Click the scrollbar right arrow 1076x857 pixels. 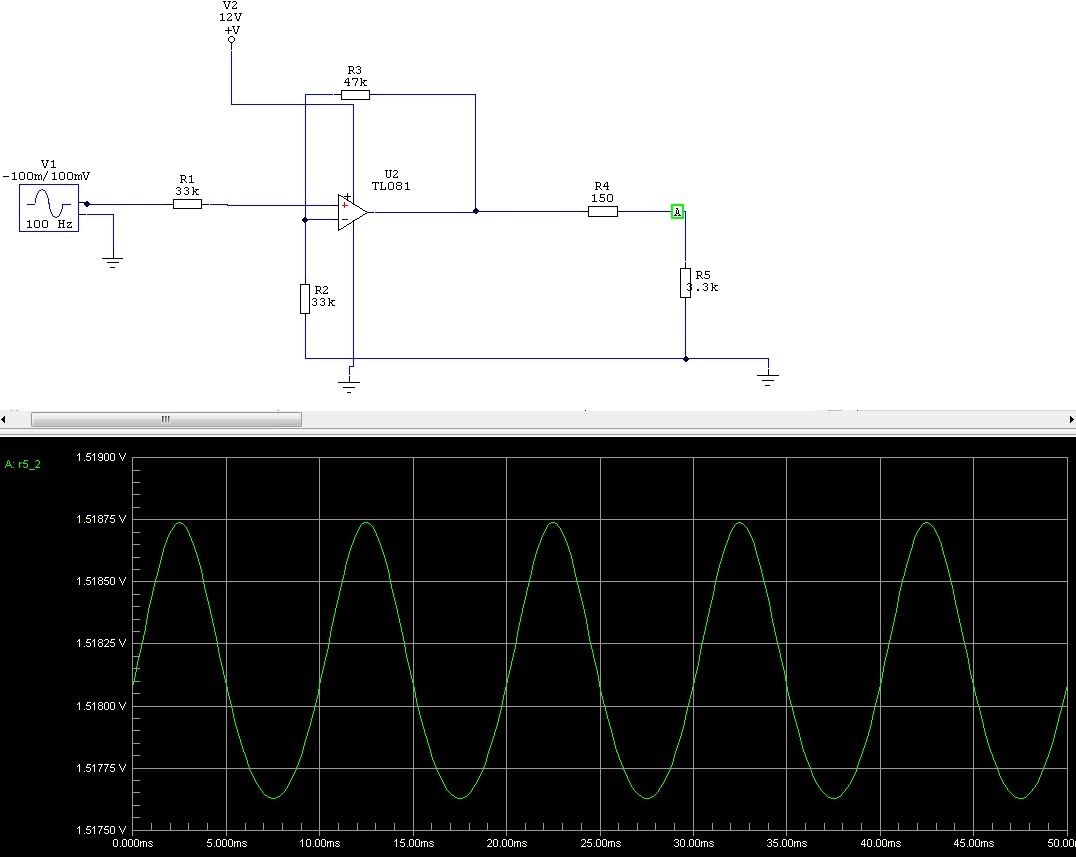tap(1071, 419)
